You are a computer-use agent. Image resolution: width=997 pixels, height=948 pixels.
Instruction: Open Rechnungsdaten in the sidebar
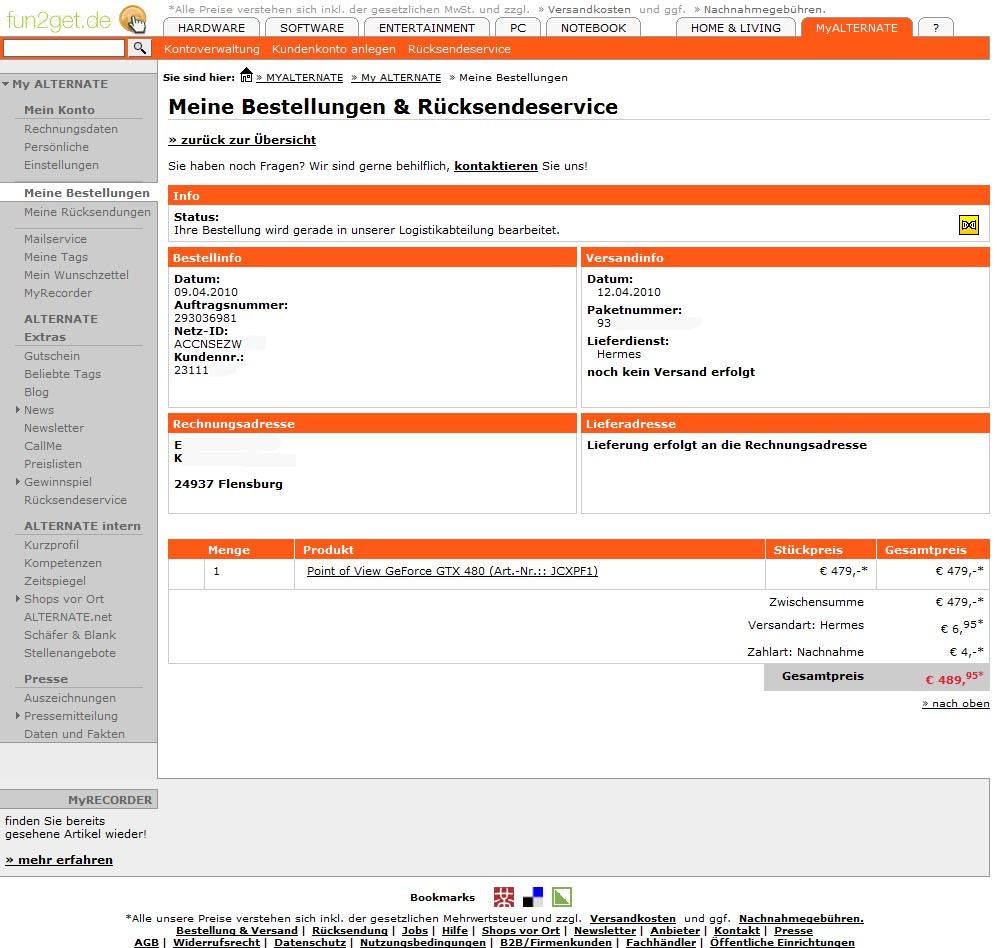click(71, 129)
